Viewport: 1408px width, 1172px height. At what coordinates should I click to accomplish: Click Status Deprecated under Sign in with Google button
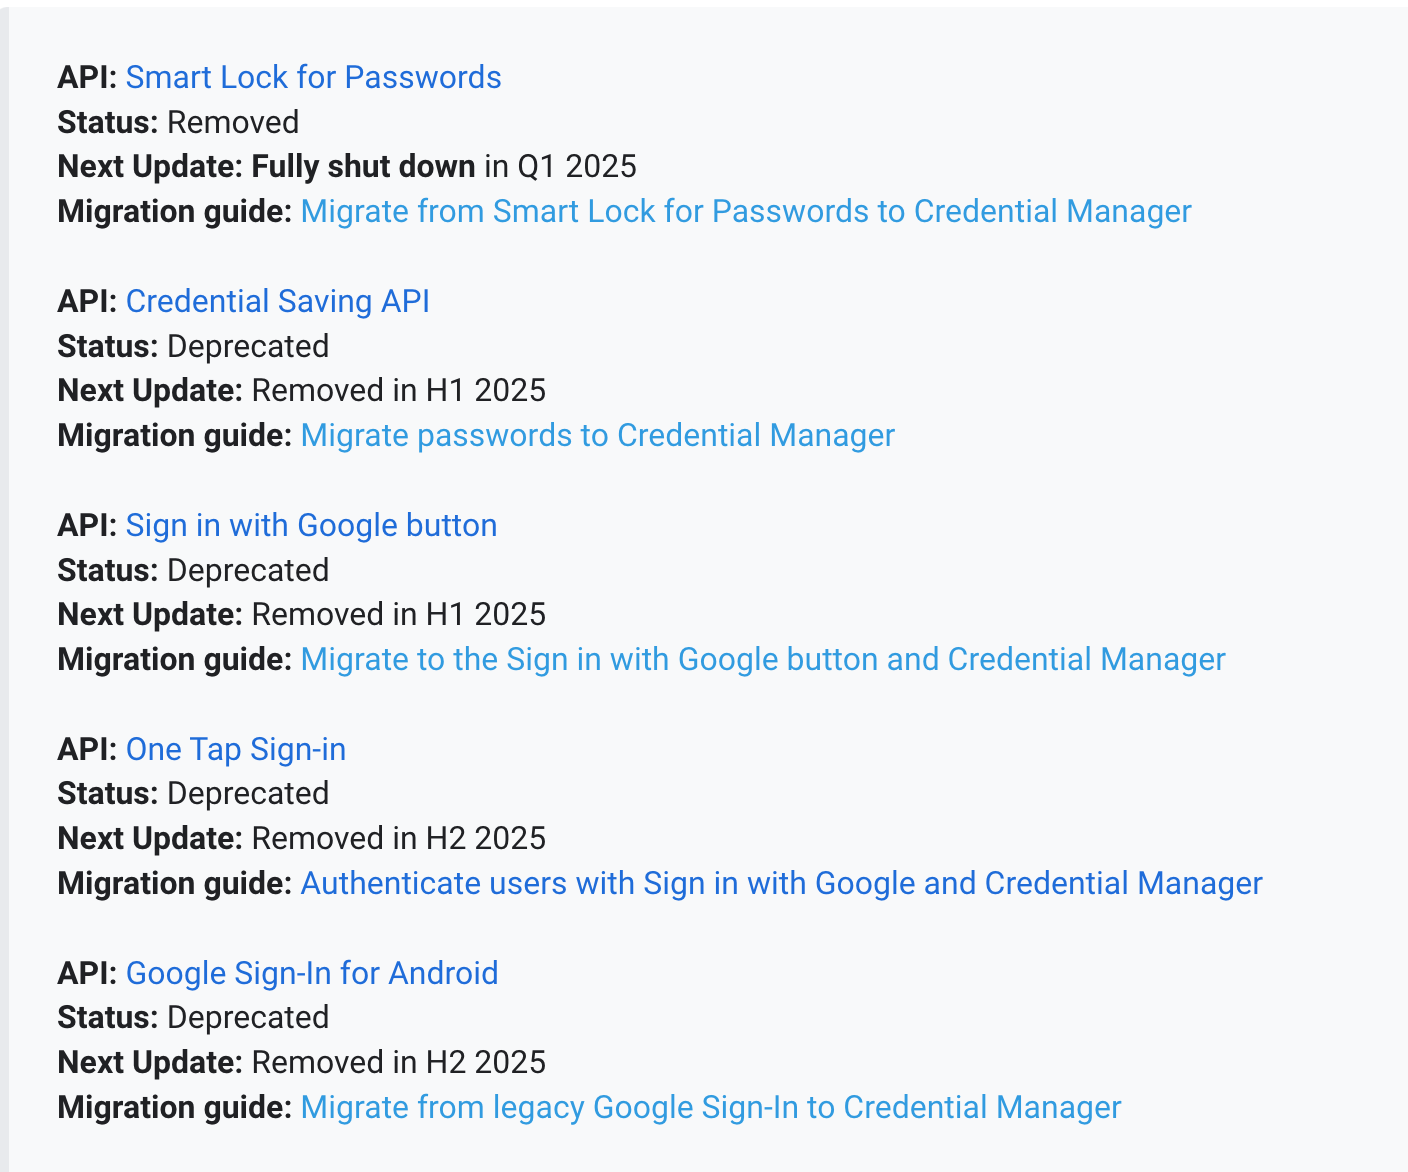(x=194, y=570)
